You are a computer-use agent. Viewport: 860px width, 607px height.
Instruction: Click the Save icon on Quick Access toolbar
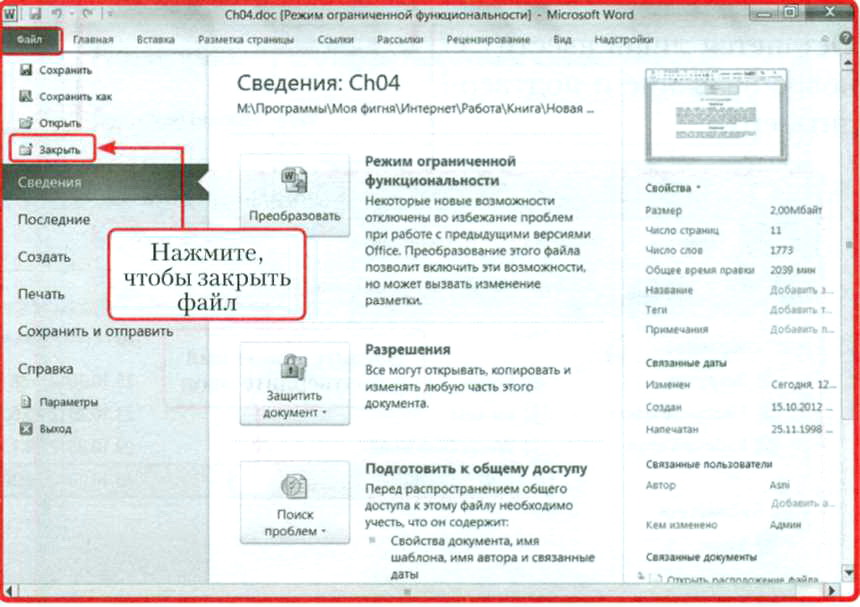coord(35,13)
